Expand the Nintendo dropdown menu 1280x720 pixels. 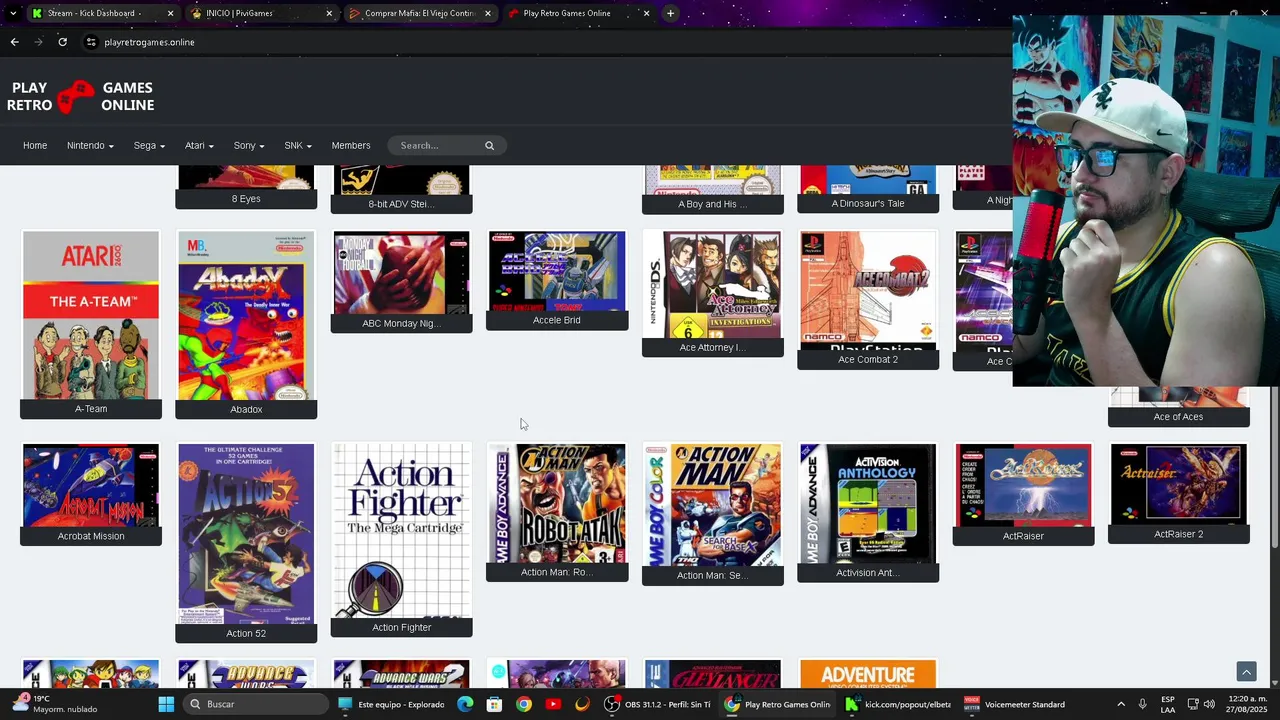90,146
